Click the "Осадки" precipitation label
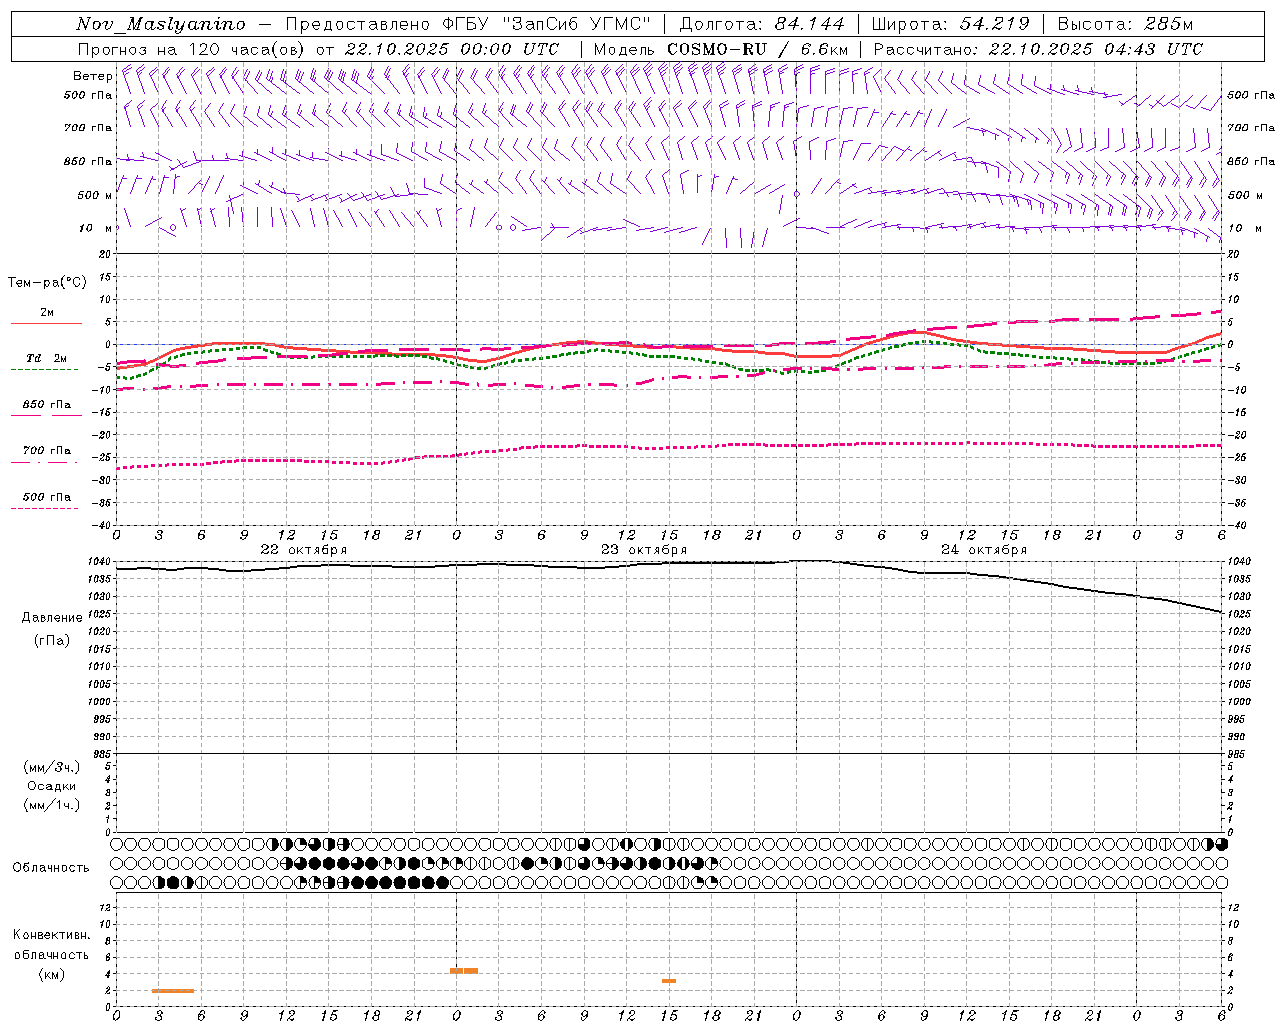This screenshot has height=1024, width=1280. click(52, 786)
